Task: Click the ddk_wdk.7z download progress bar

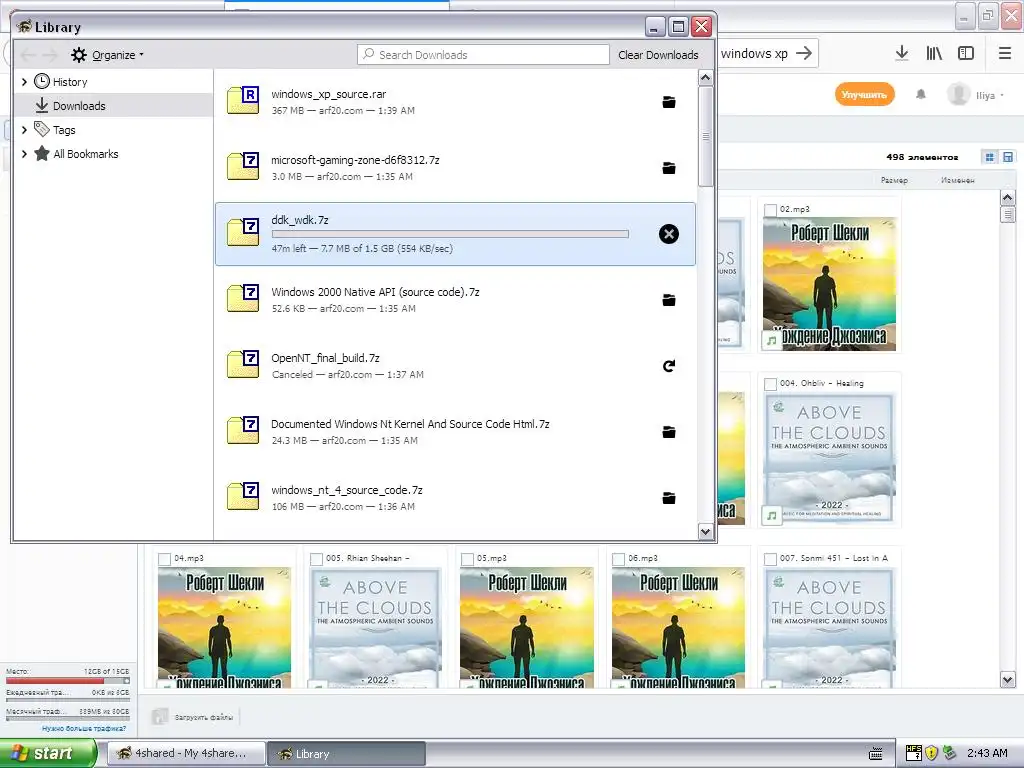Action: (x=450, y=234)
